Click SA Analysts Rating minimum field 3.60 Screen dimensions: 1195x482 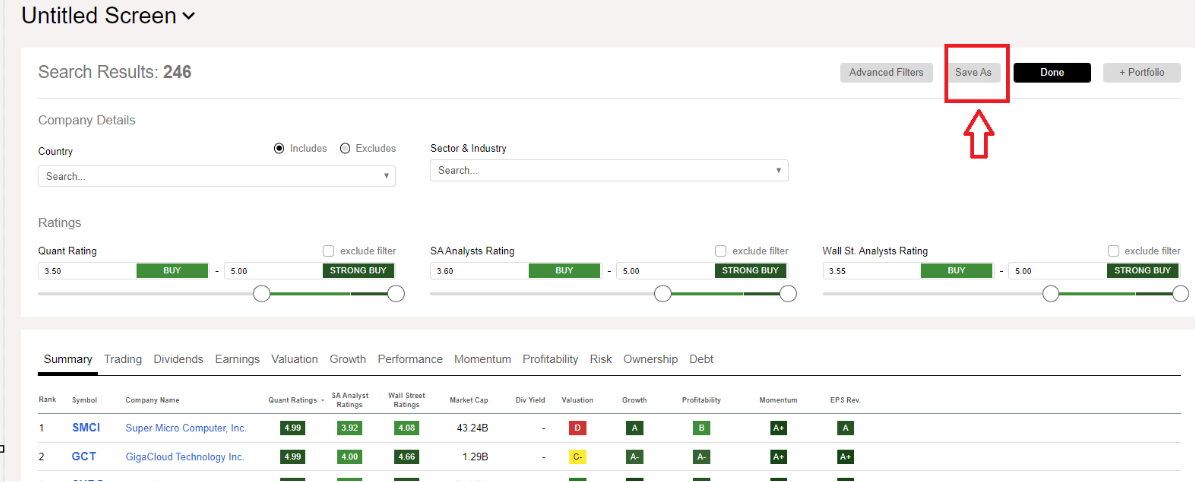tap(479, 271)
